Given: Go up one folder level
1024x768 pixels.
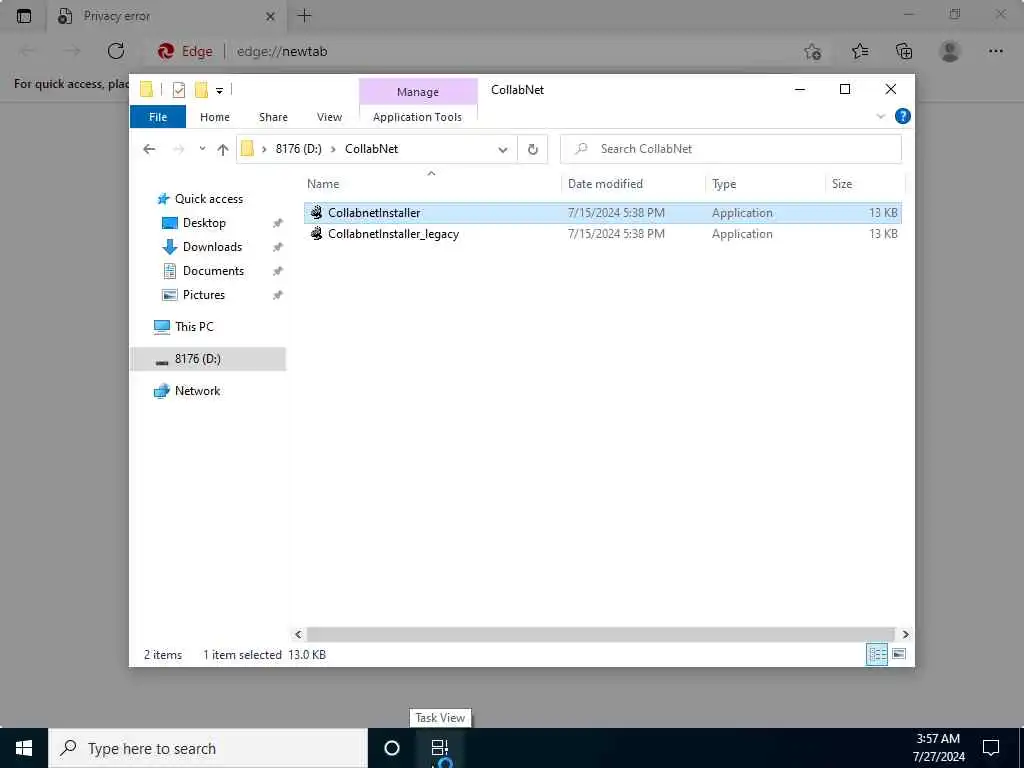Looking at the screenshot, I should [x=223, y=150].
